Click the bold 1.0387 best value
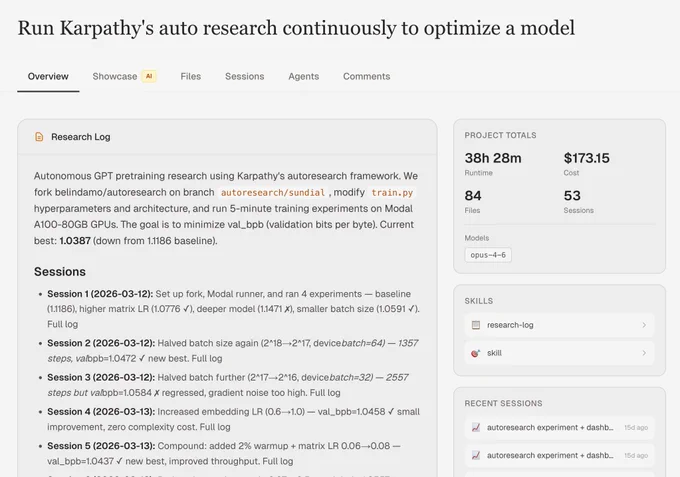Viewport: 680px width, 477px height. [x=75, y=241]
